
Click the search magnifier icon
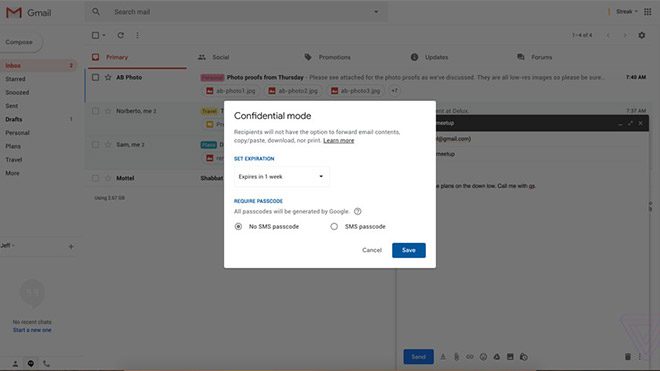[96, 12]
